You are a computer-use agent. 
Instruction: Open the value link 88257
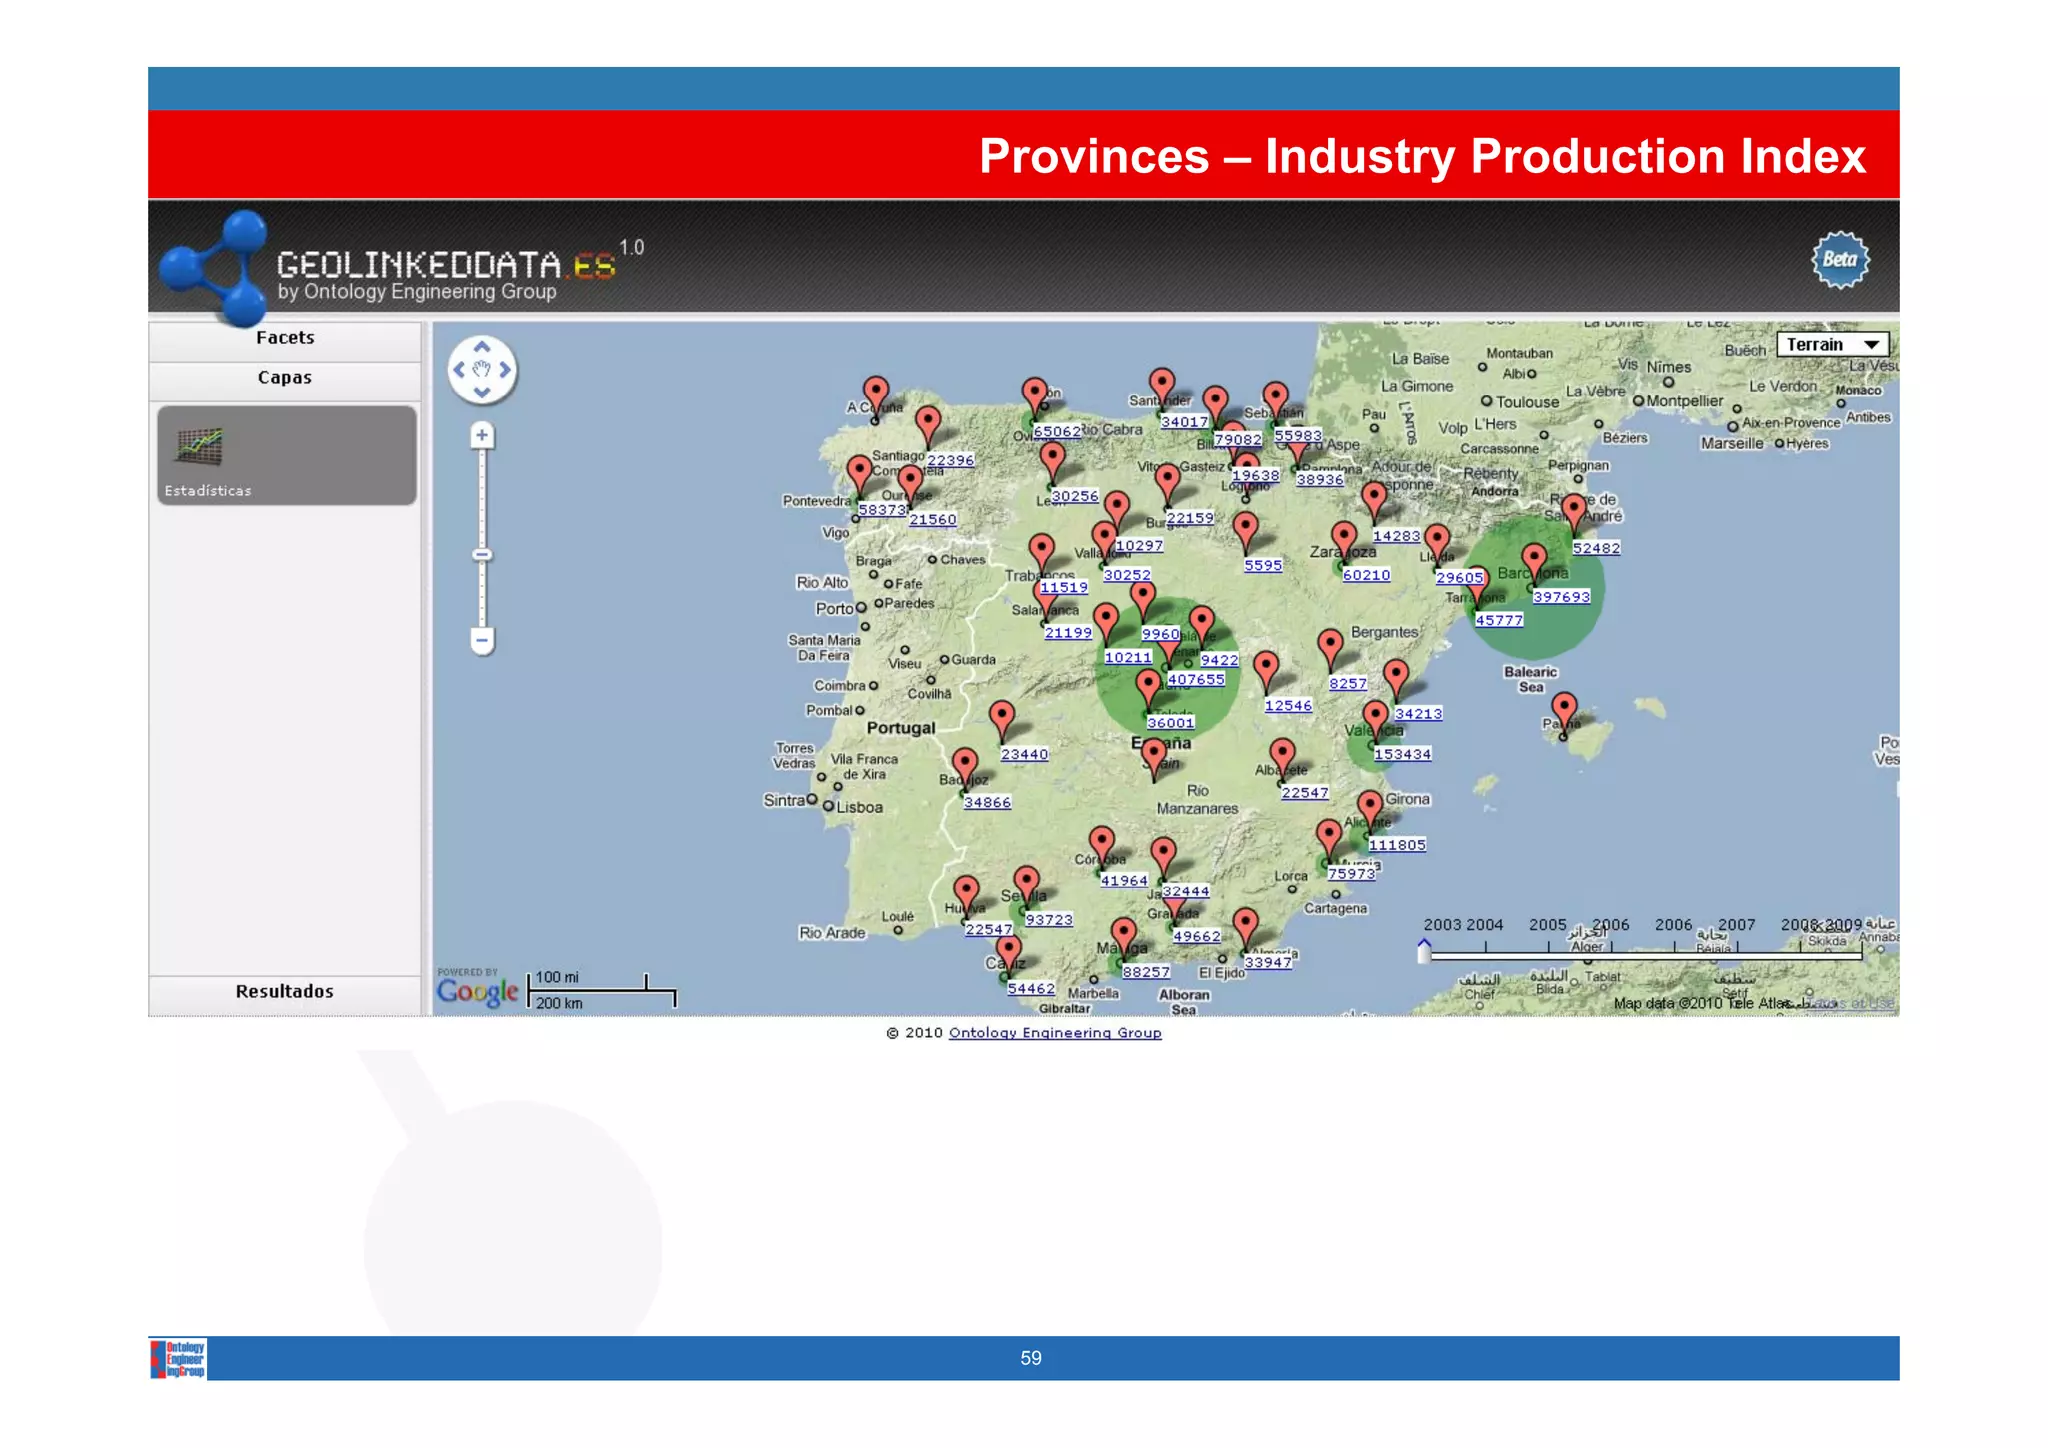(1146, 972)
